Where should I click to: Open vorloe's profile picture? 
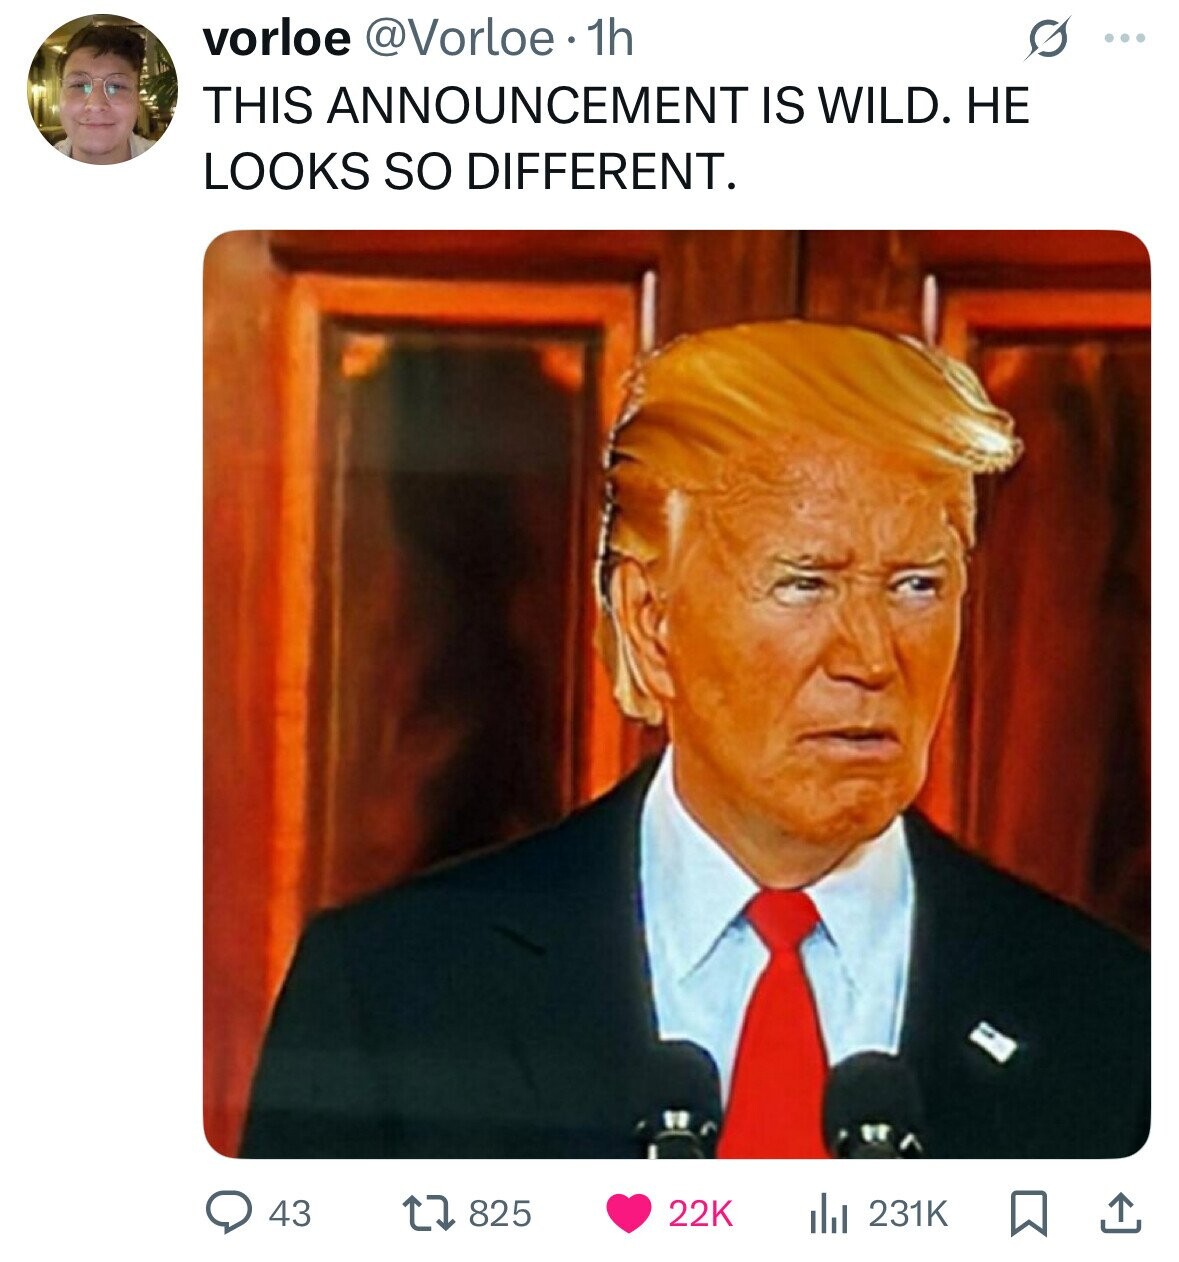click(x=102, y=90)
